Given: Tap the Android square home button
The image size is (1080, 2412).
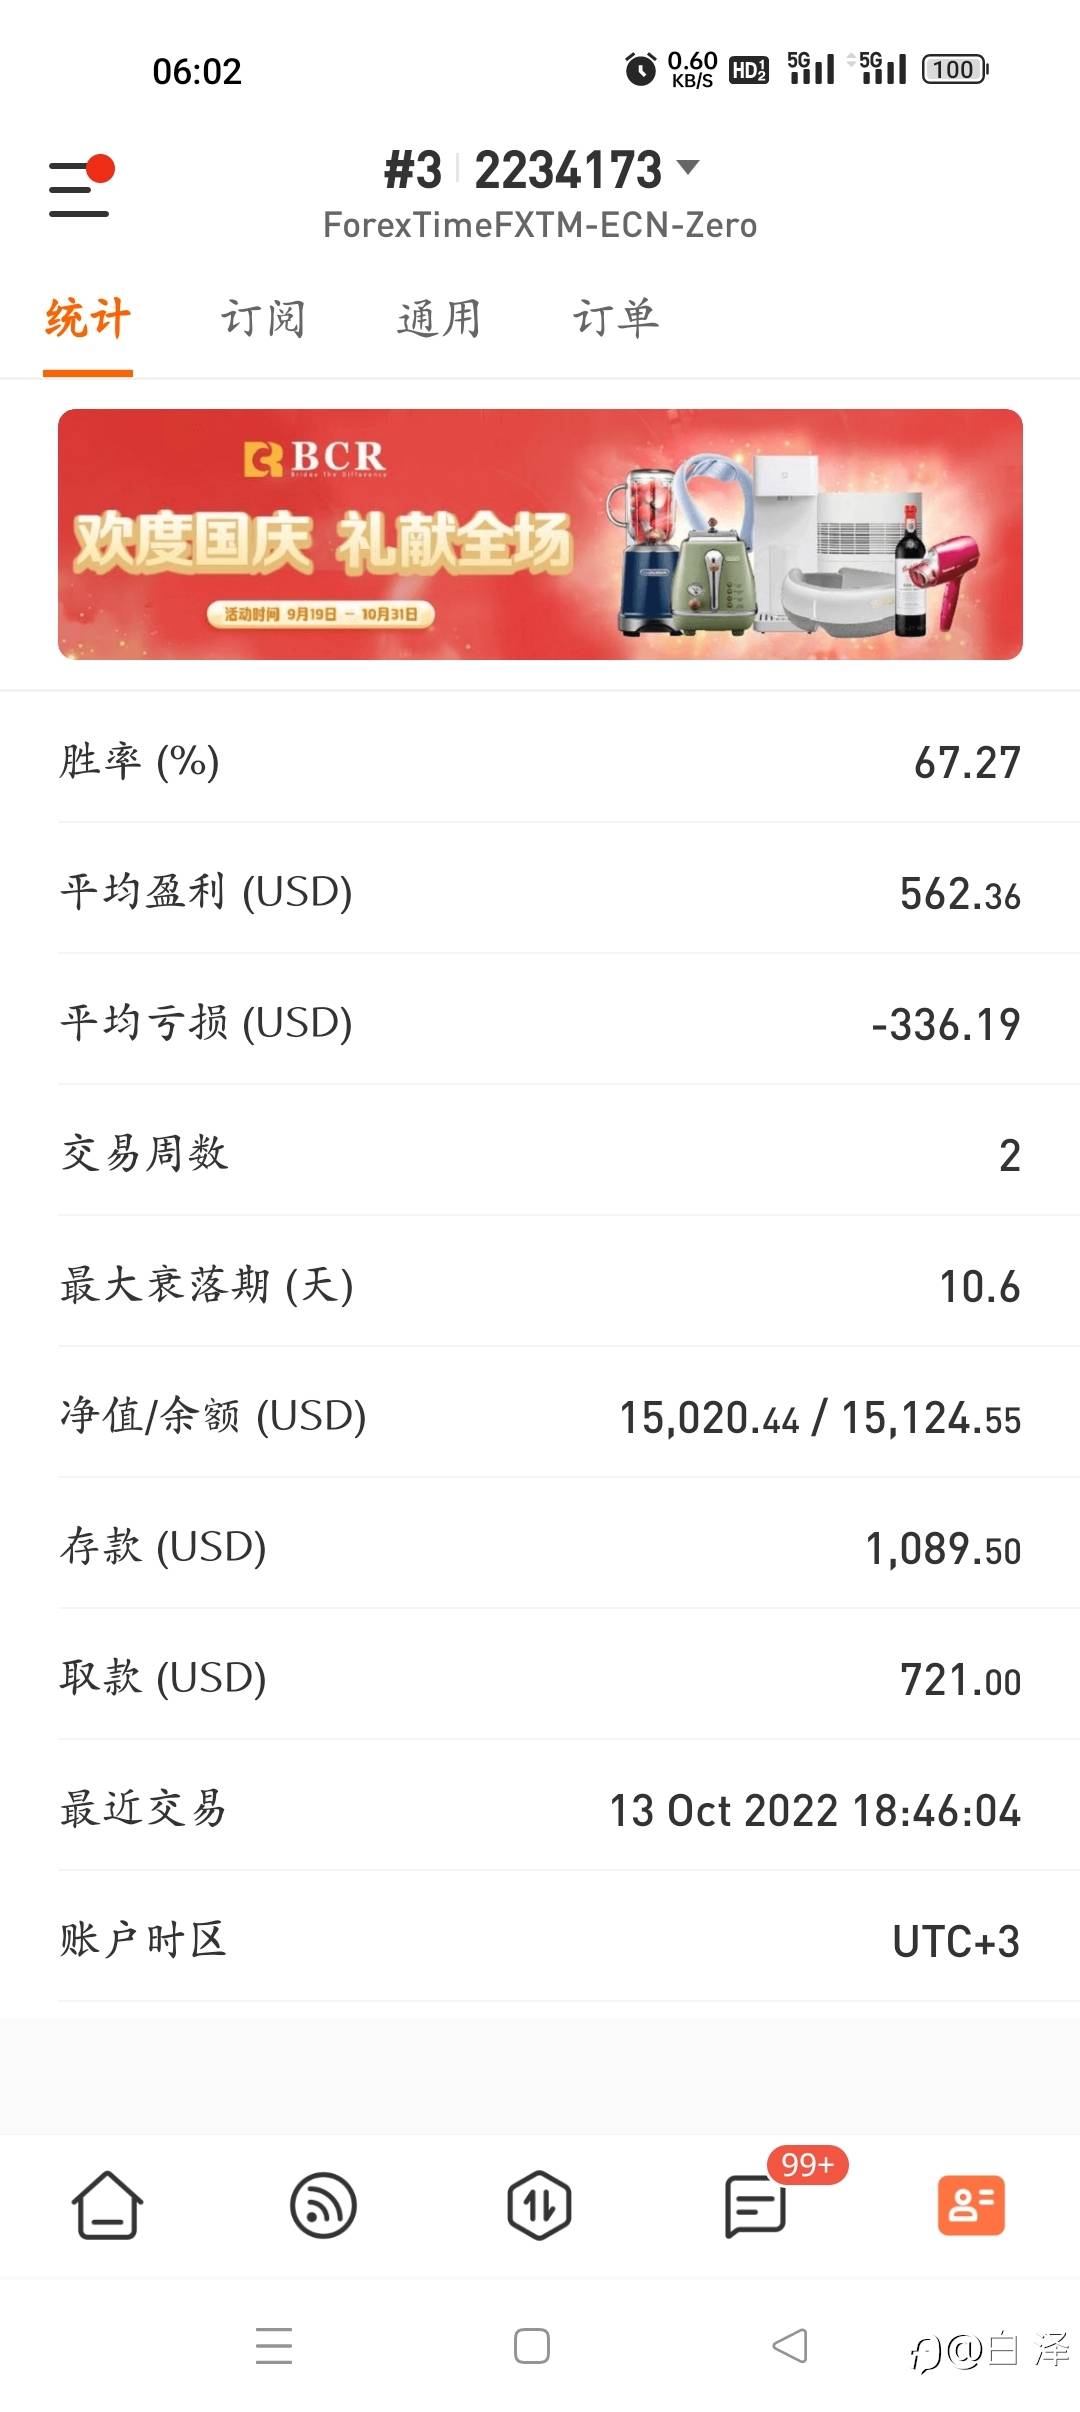Looking at the screenshot, I should [x=532, y=2346].
